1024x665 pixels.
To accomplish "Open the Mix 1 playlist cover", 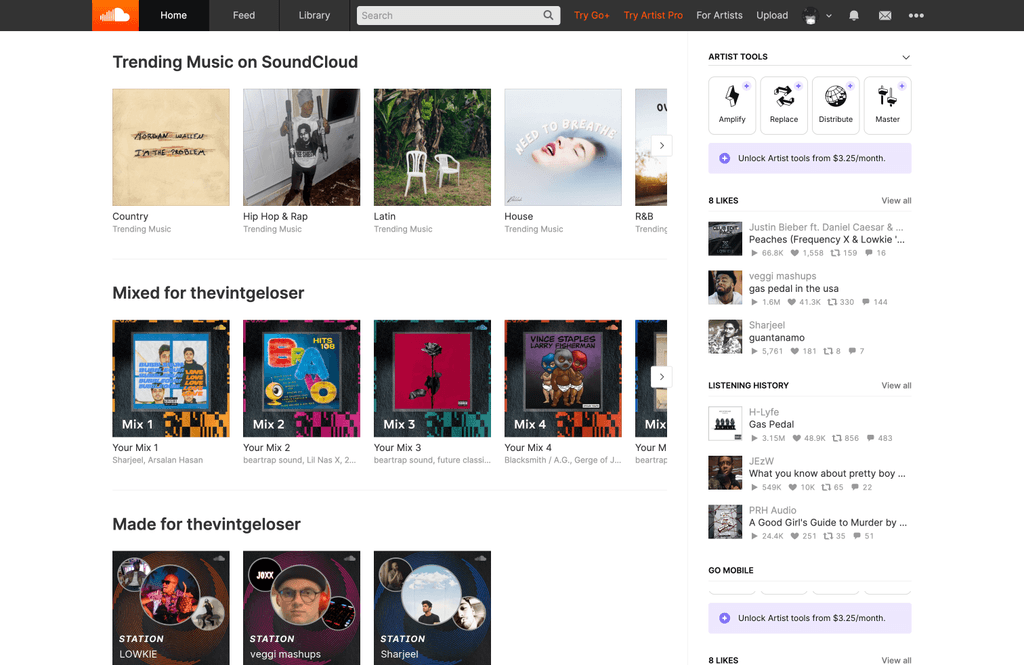I will [171, 378].
